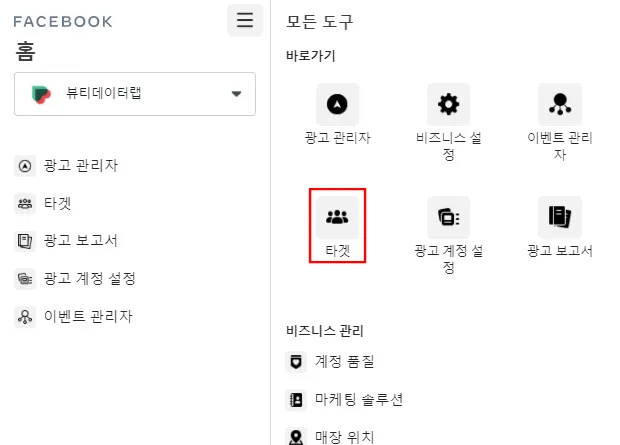
Task: Click the FACEBOOK logo text
Action: pyautogui.click(x=63, y=21)
